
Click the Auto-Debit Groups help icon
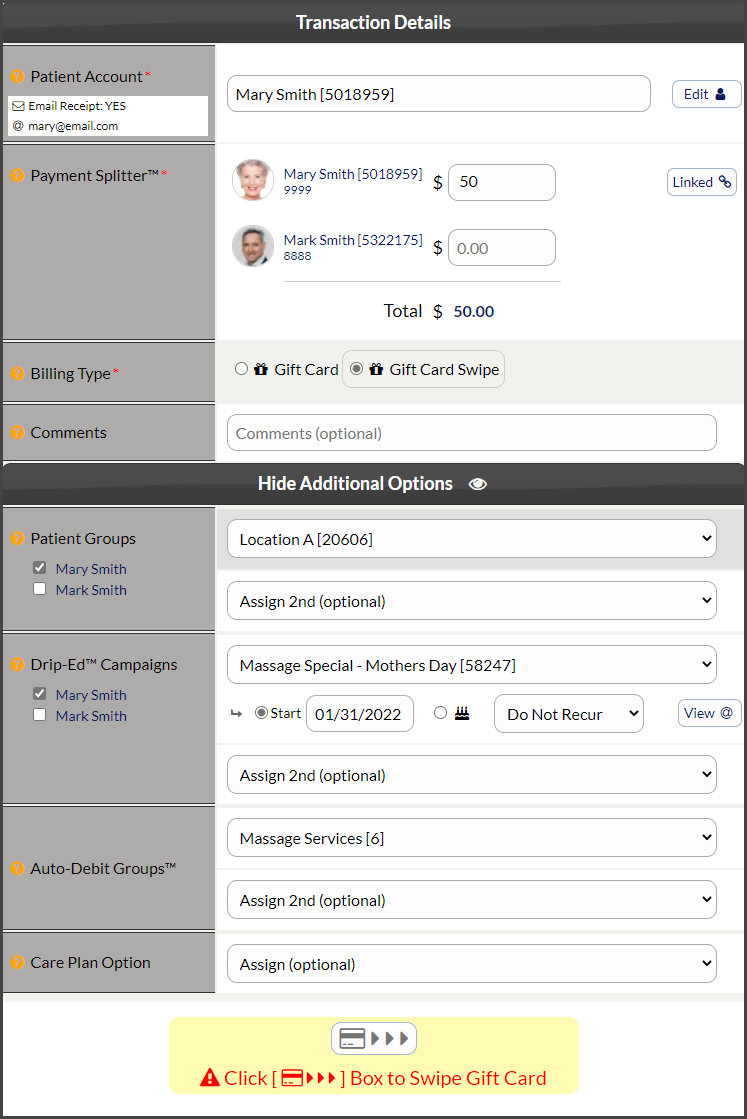(x=17, y=868)
